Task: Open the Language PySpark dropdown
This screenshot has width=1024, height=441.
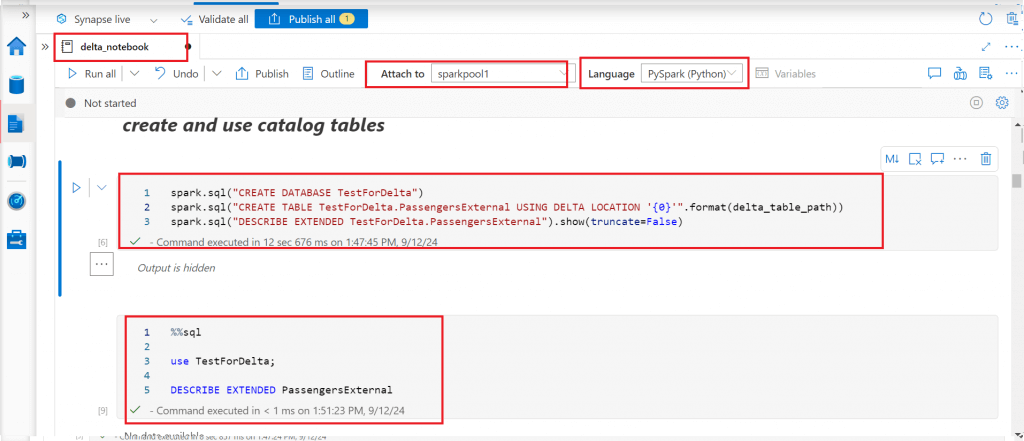Action: click(x=692, y=74)
